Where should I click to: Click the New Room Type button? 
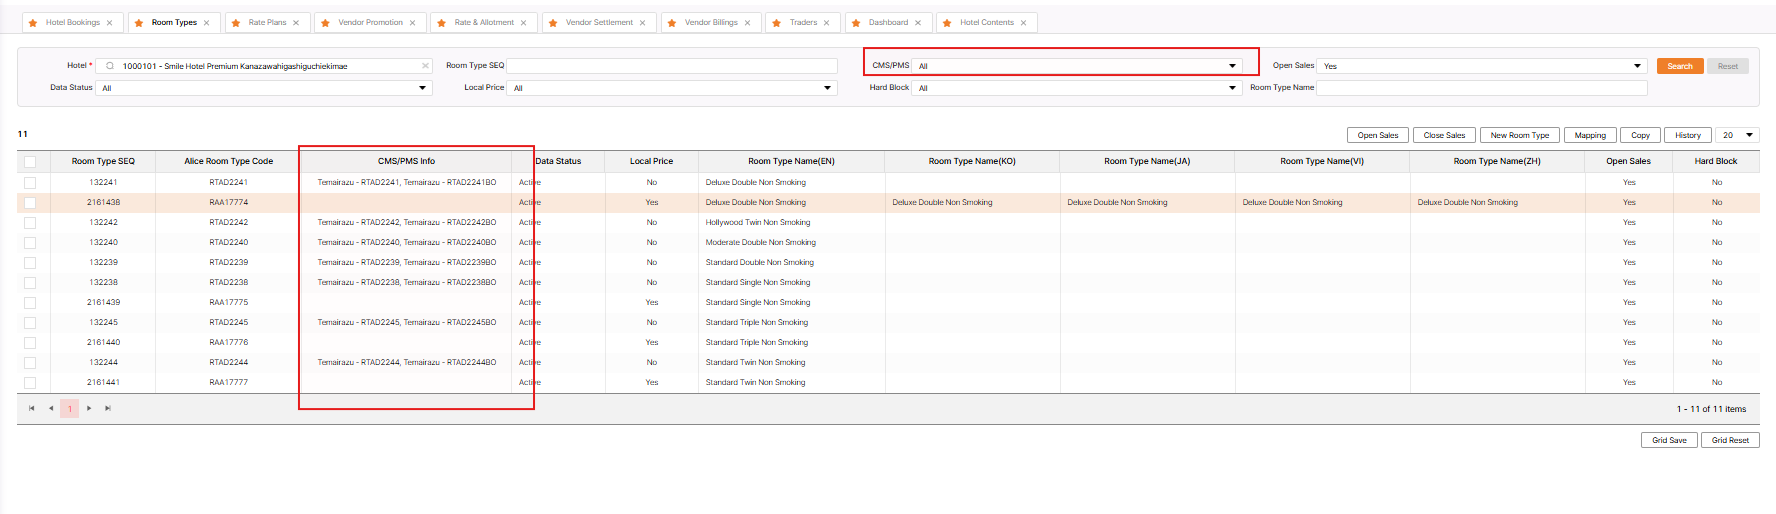1519,135
